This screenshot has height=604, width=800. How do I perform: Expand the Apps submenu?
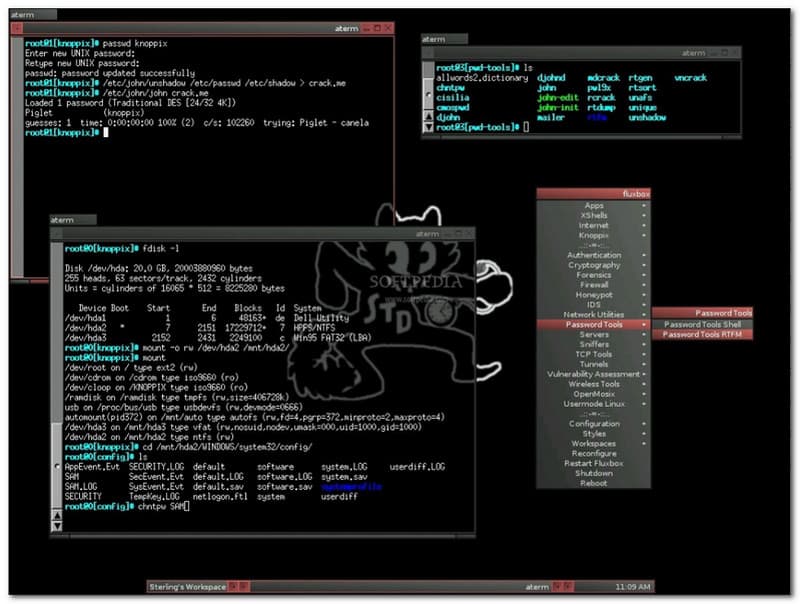coord(594,206)
